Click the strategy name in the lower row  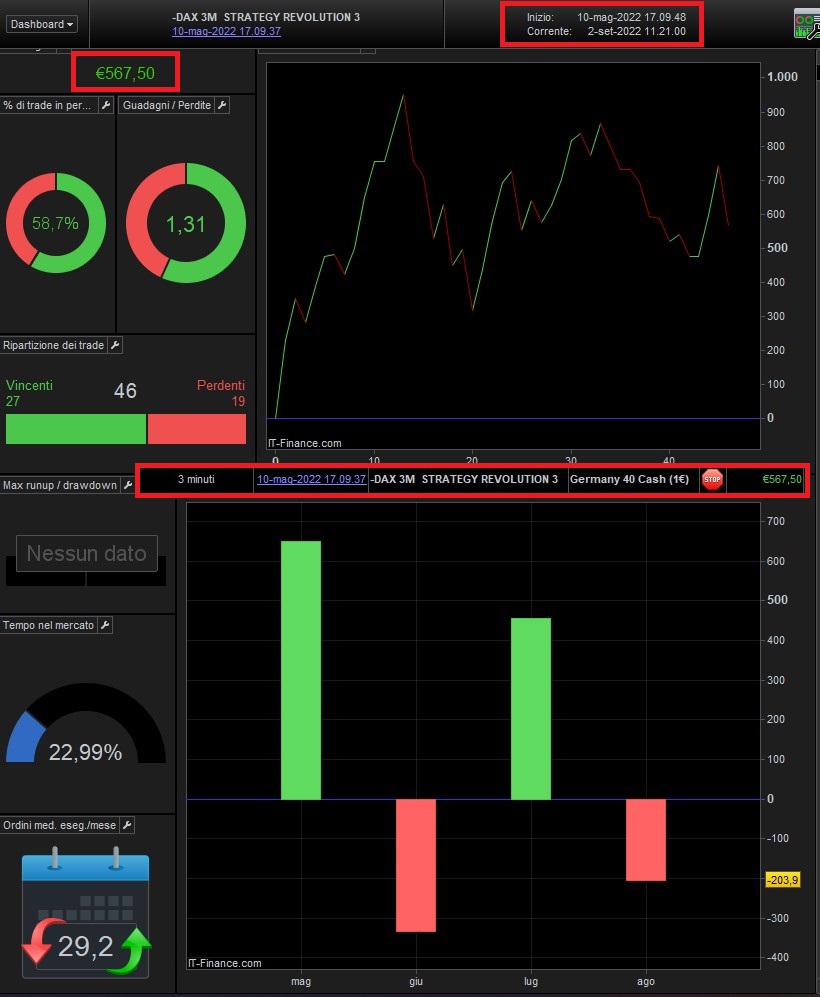point(464,479)
